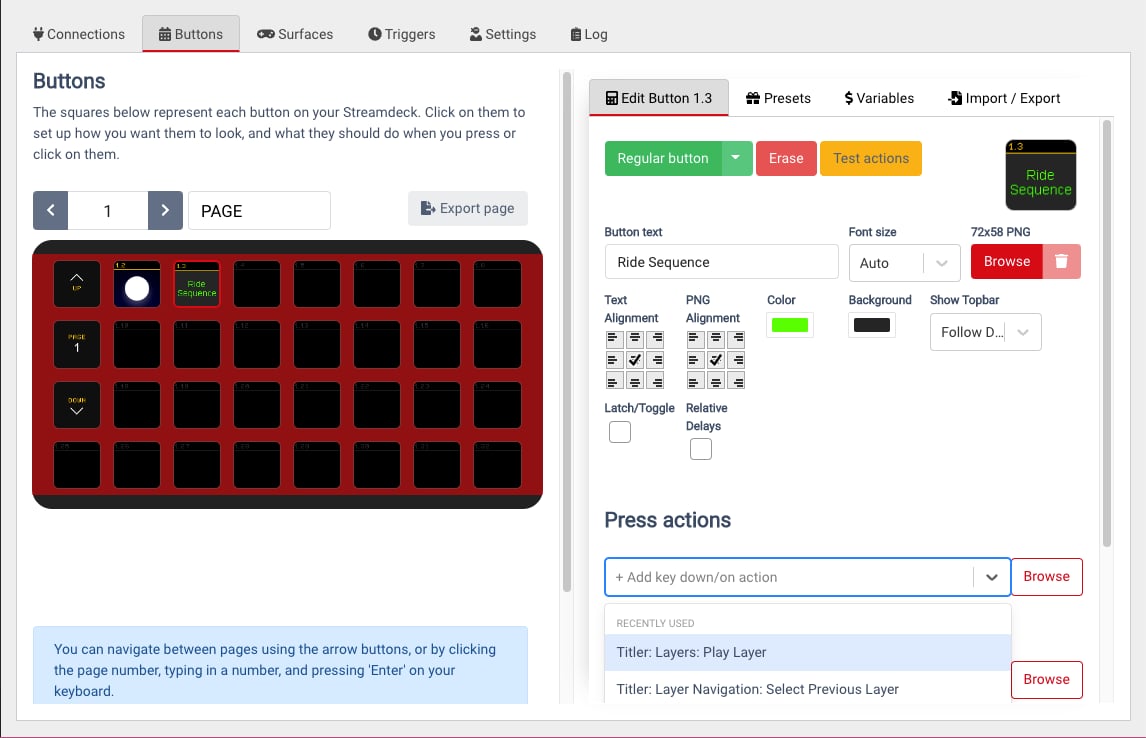The width and height of the screenshot is (1146, 738).
Task: Switch to the Surfaces tab
Action: point(295,34)
